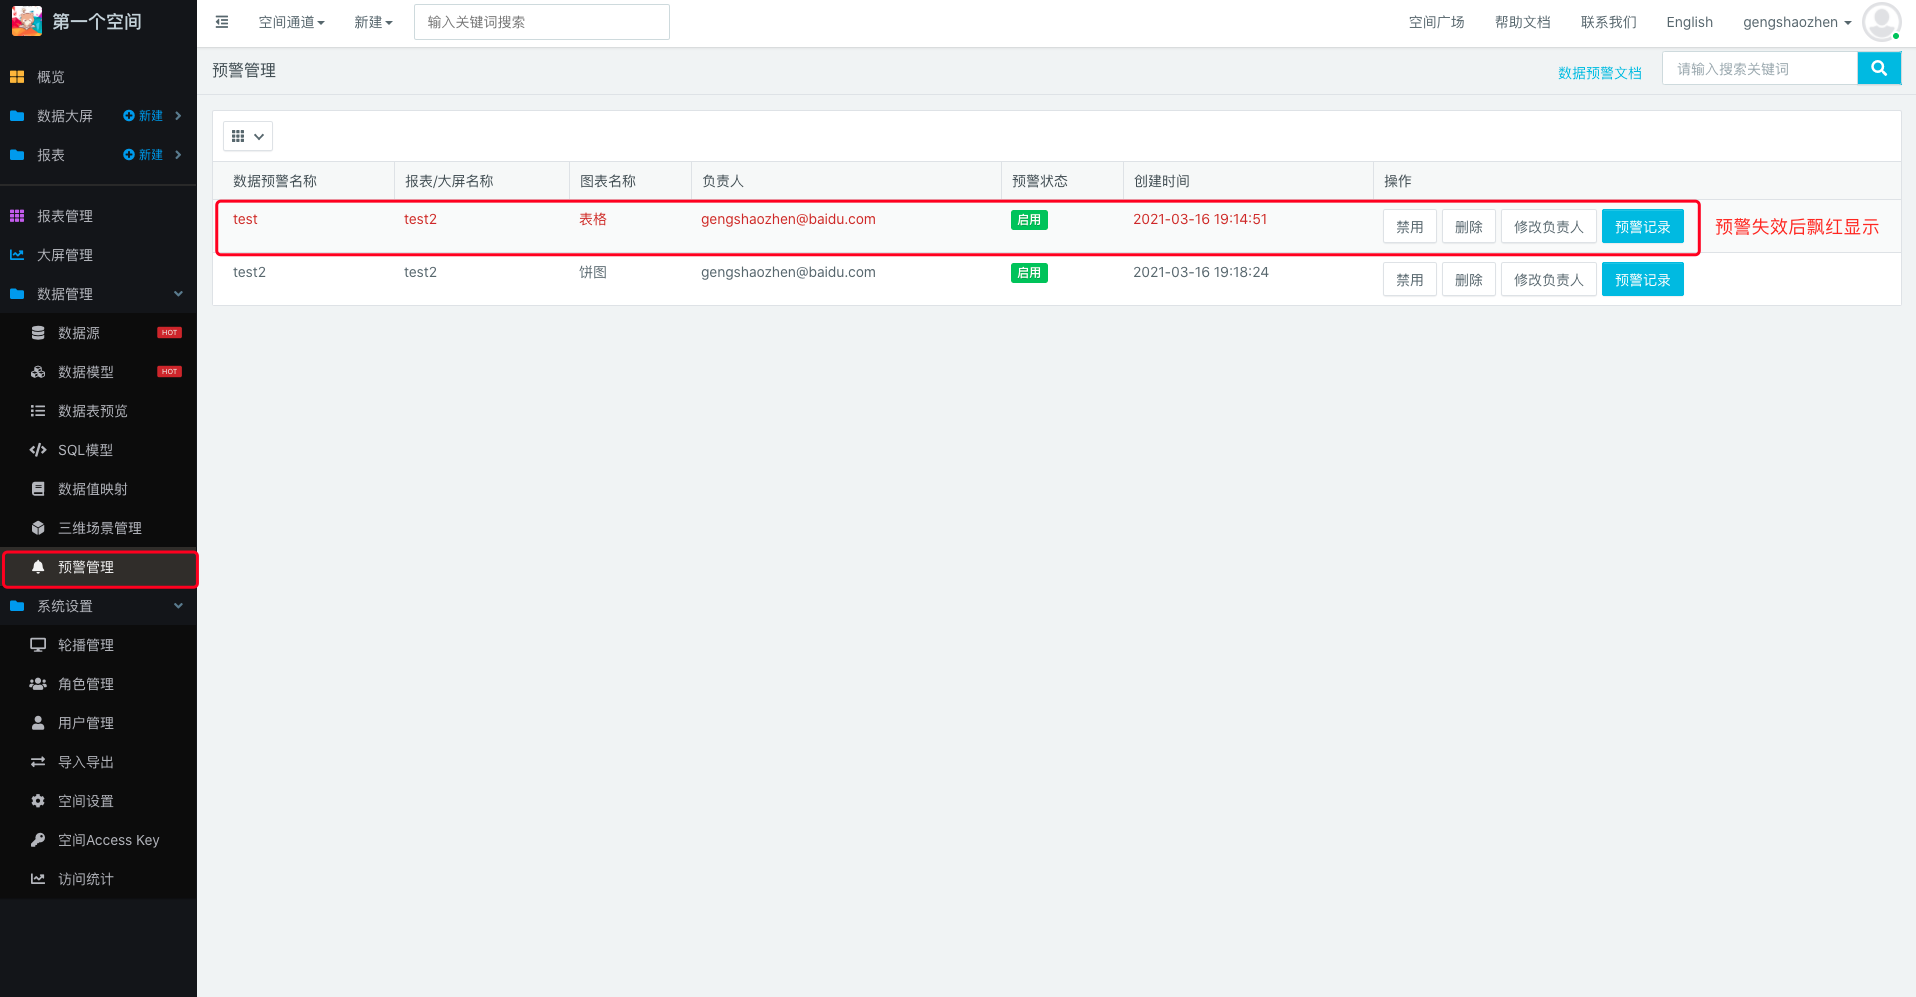Click the 饼图 chart name cell
The image size is (1916, 997).
coord(593,272)
